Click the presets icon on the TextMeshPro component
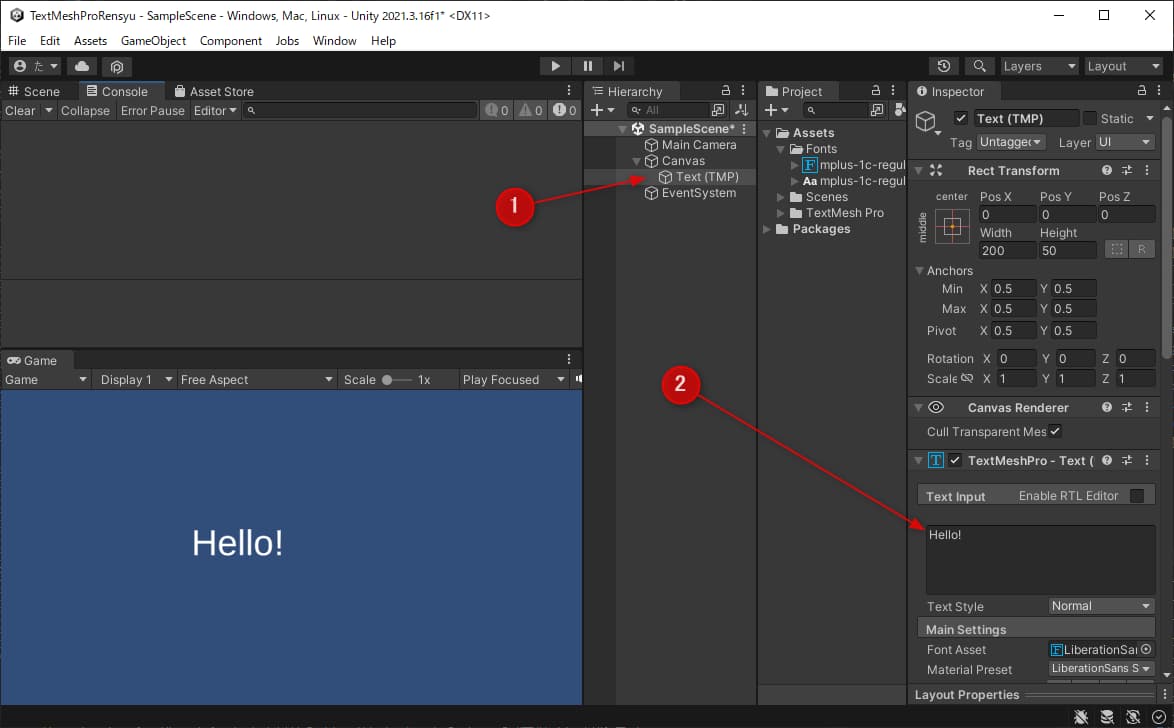 pos(1125,460)
